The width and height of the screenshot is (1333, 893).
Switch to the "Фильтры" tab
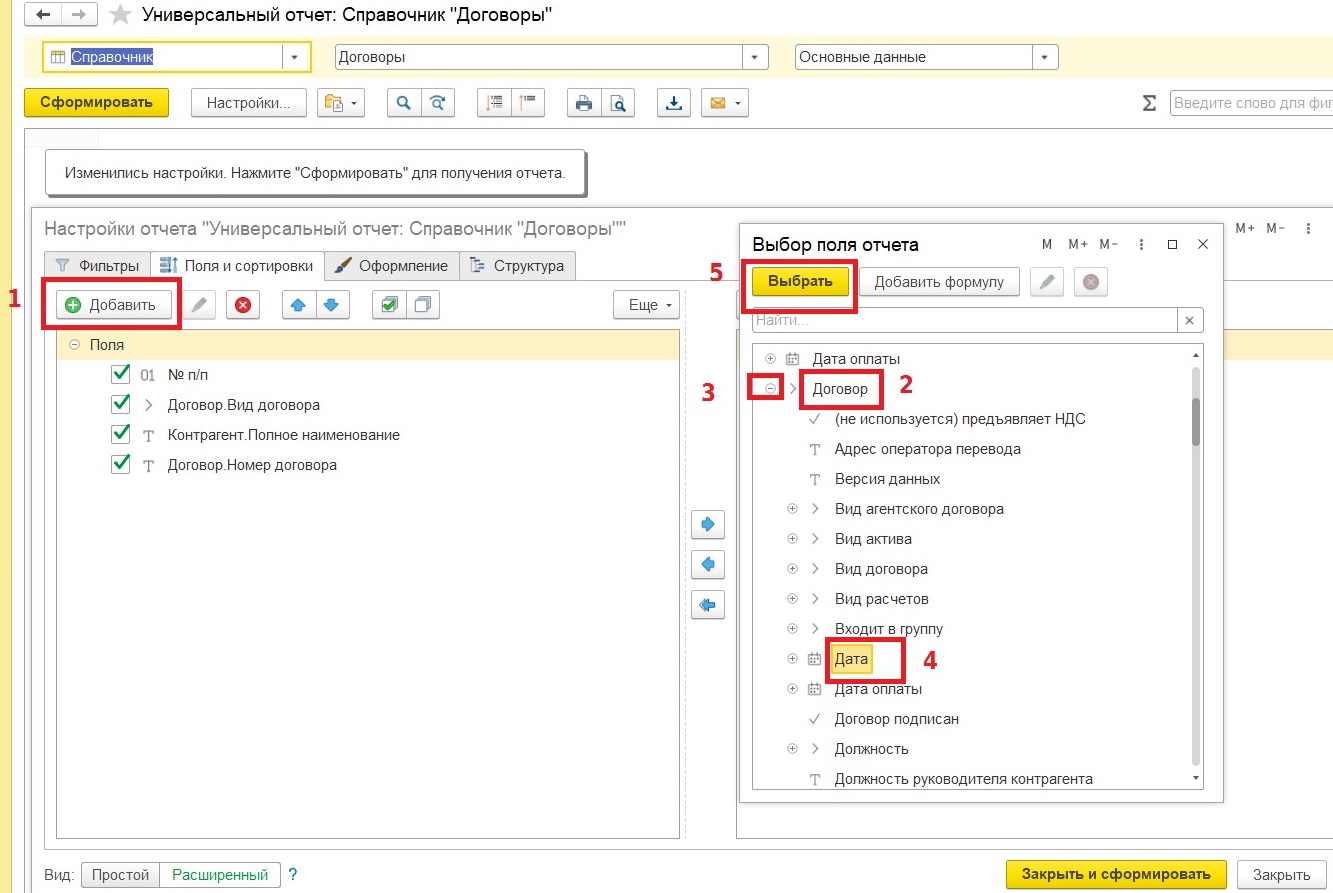click(97, 266)
